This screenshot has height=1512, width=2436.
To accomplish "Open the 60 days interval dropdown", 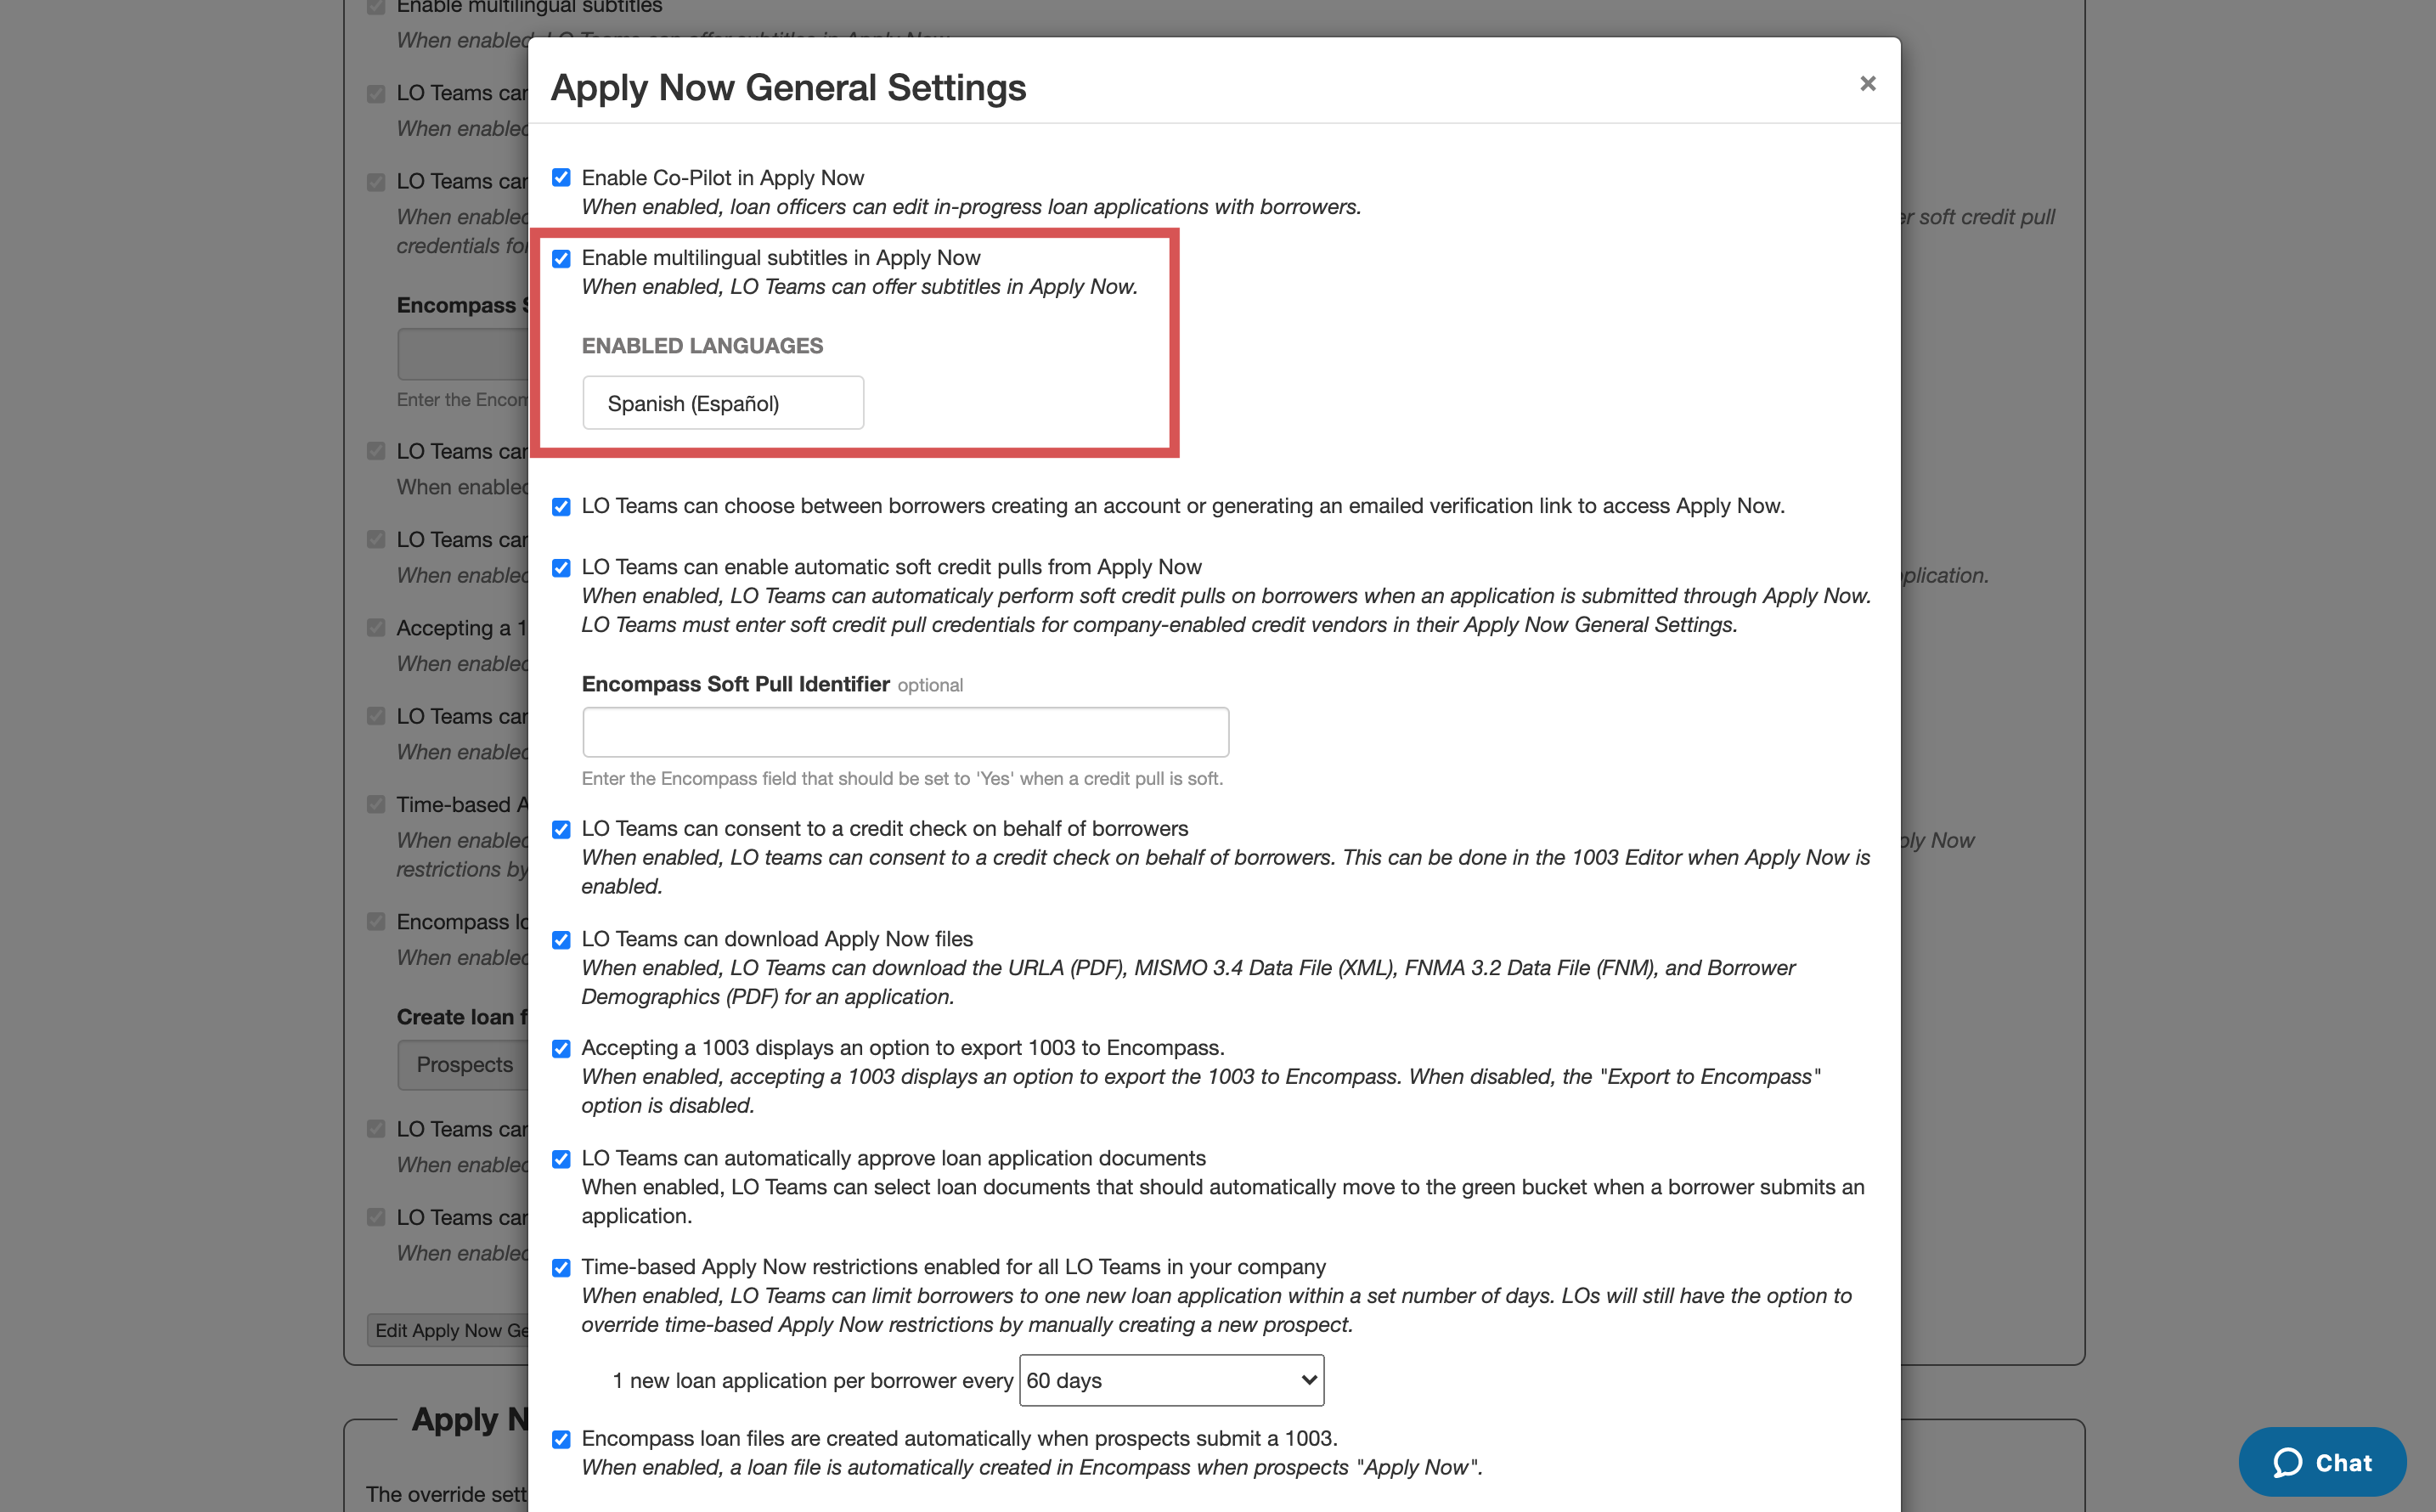I will click(x=1171, y=1380).
